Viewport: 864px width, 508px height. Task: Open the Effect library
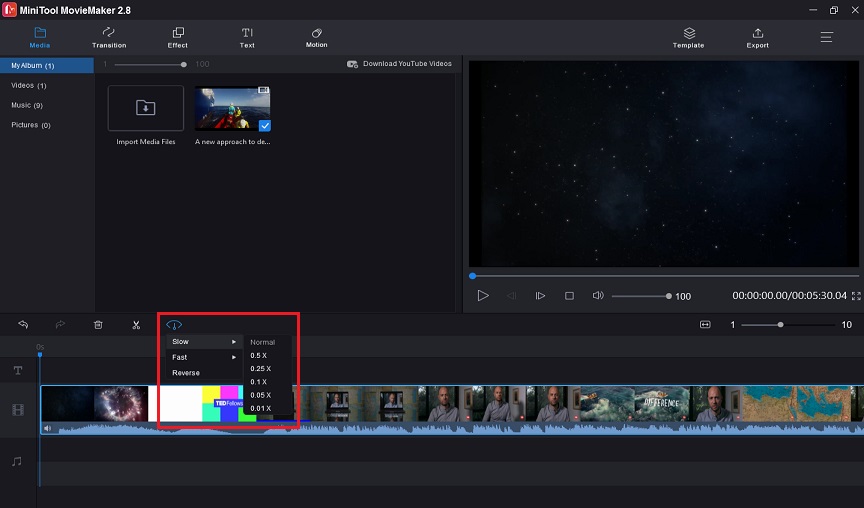(177, 37)
